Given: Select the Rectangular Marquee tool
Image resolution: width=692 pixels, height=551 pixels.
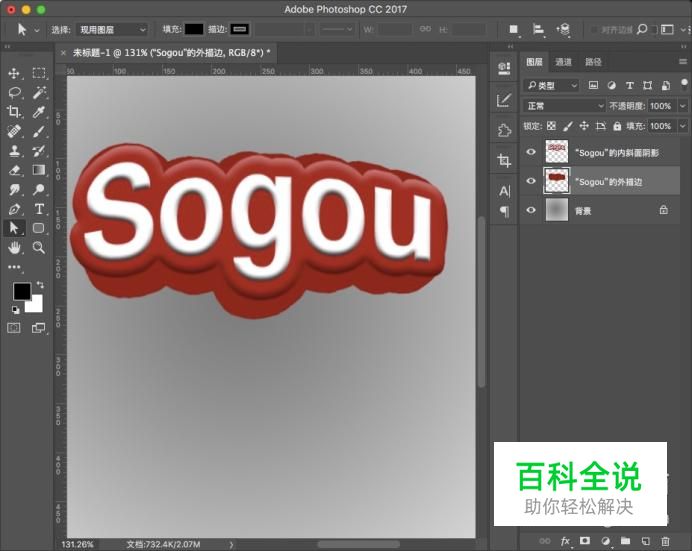Looking at the screenshot, I should pos(39,73).
